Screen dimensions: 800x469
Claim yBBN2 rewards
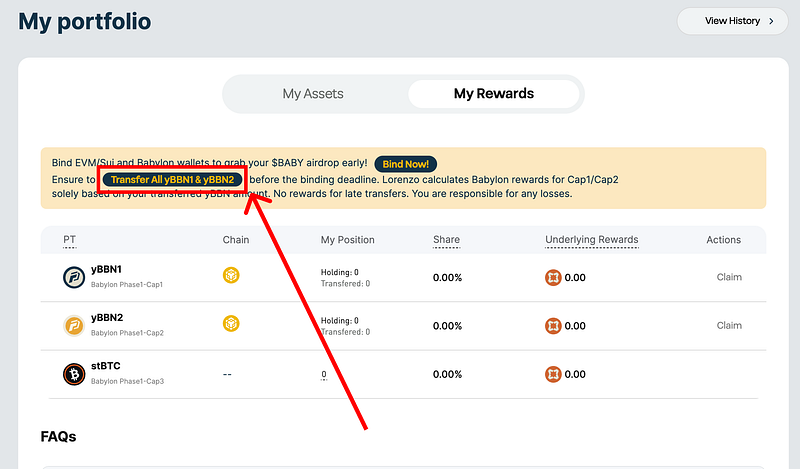click(x=729, y=325)
